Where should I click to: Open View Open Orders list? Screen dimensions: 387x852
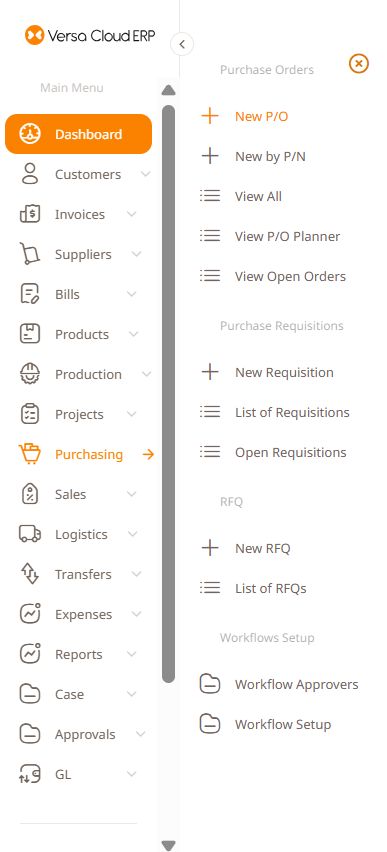pyautogui.click(x=290, y=276)
